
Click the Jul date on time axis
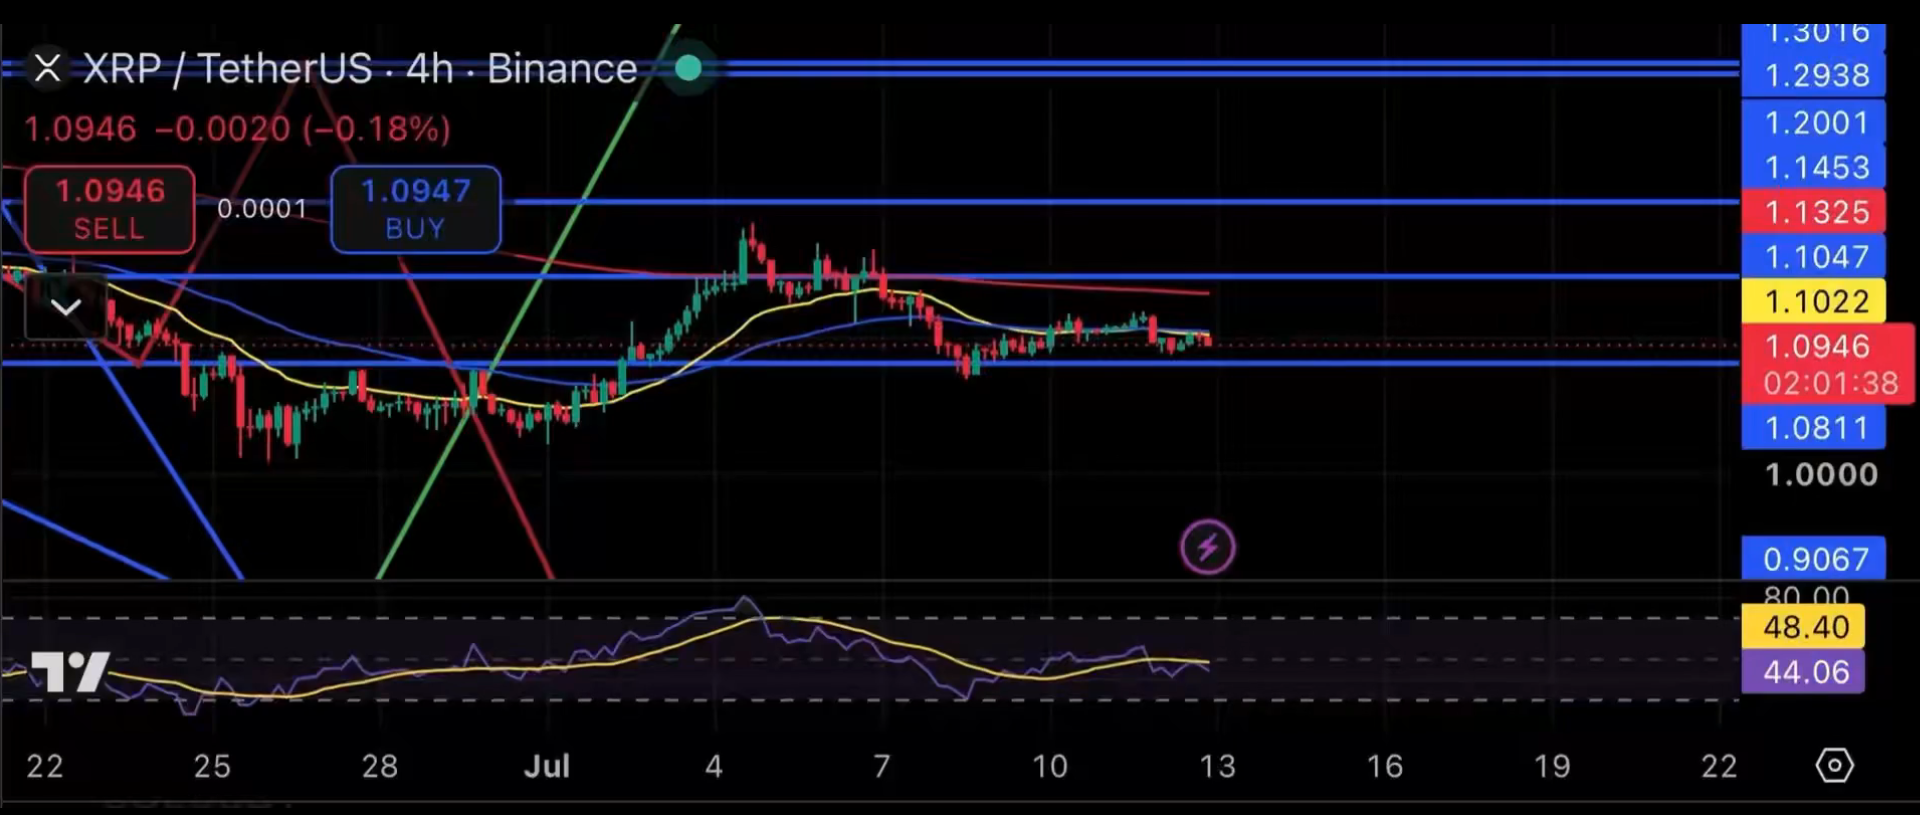[547, 767]
